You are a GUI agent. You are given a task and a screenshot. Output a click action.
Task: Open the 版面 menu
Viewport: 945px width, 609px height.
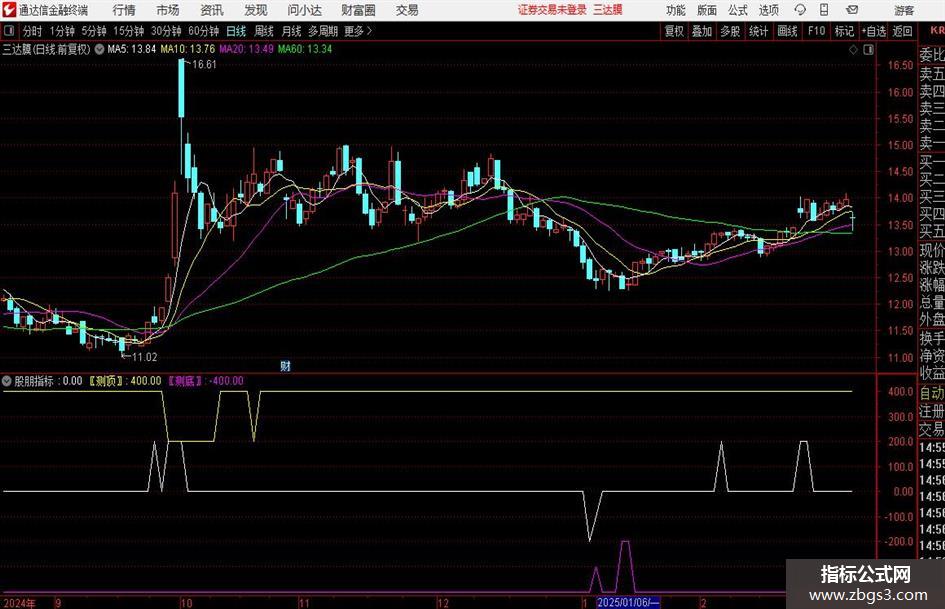pyautogui.click(x=706, y=10)
